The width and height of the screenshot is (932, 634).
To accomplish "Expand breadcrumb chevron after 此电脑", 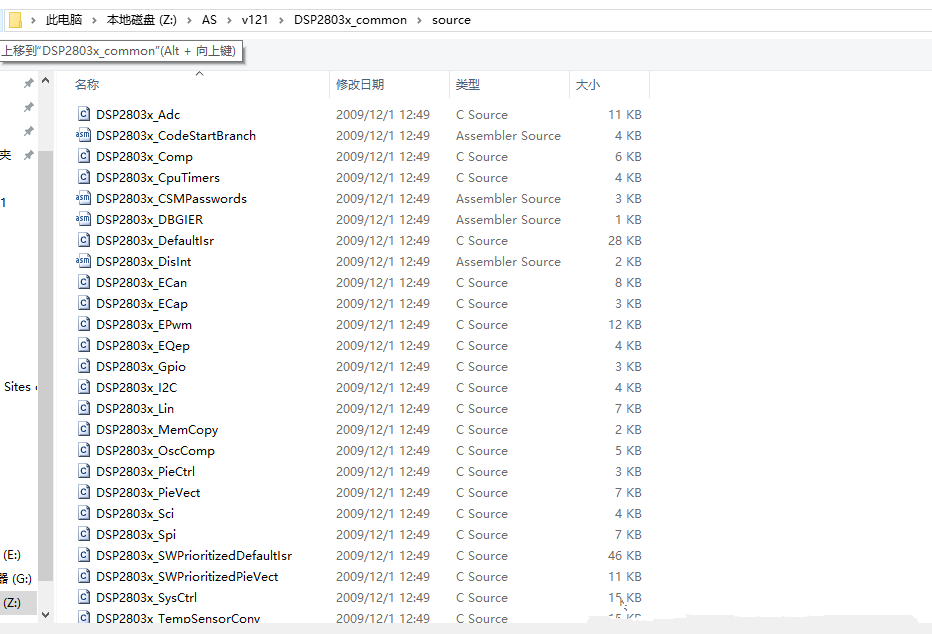I will tap(94, 20).
